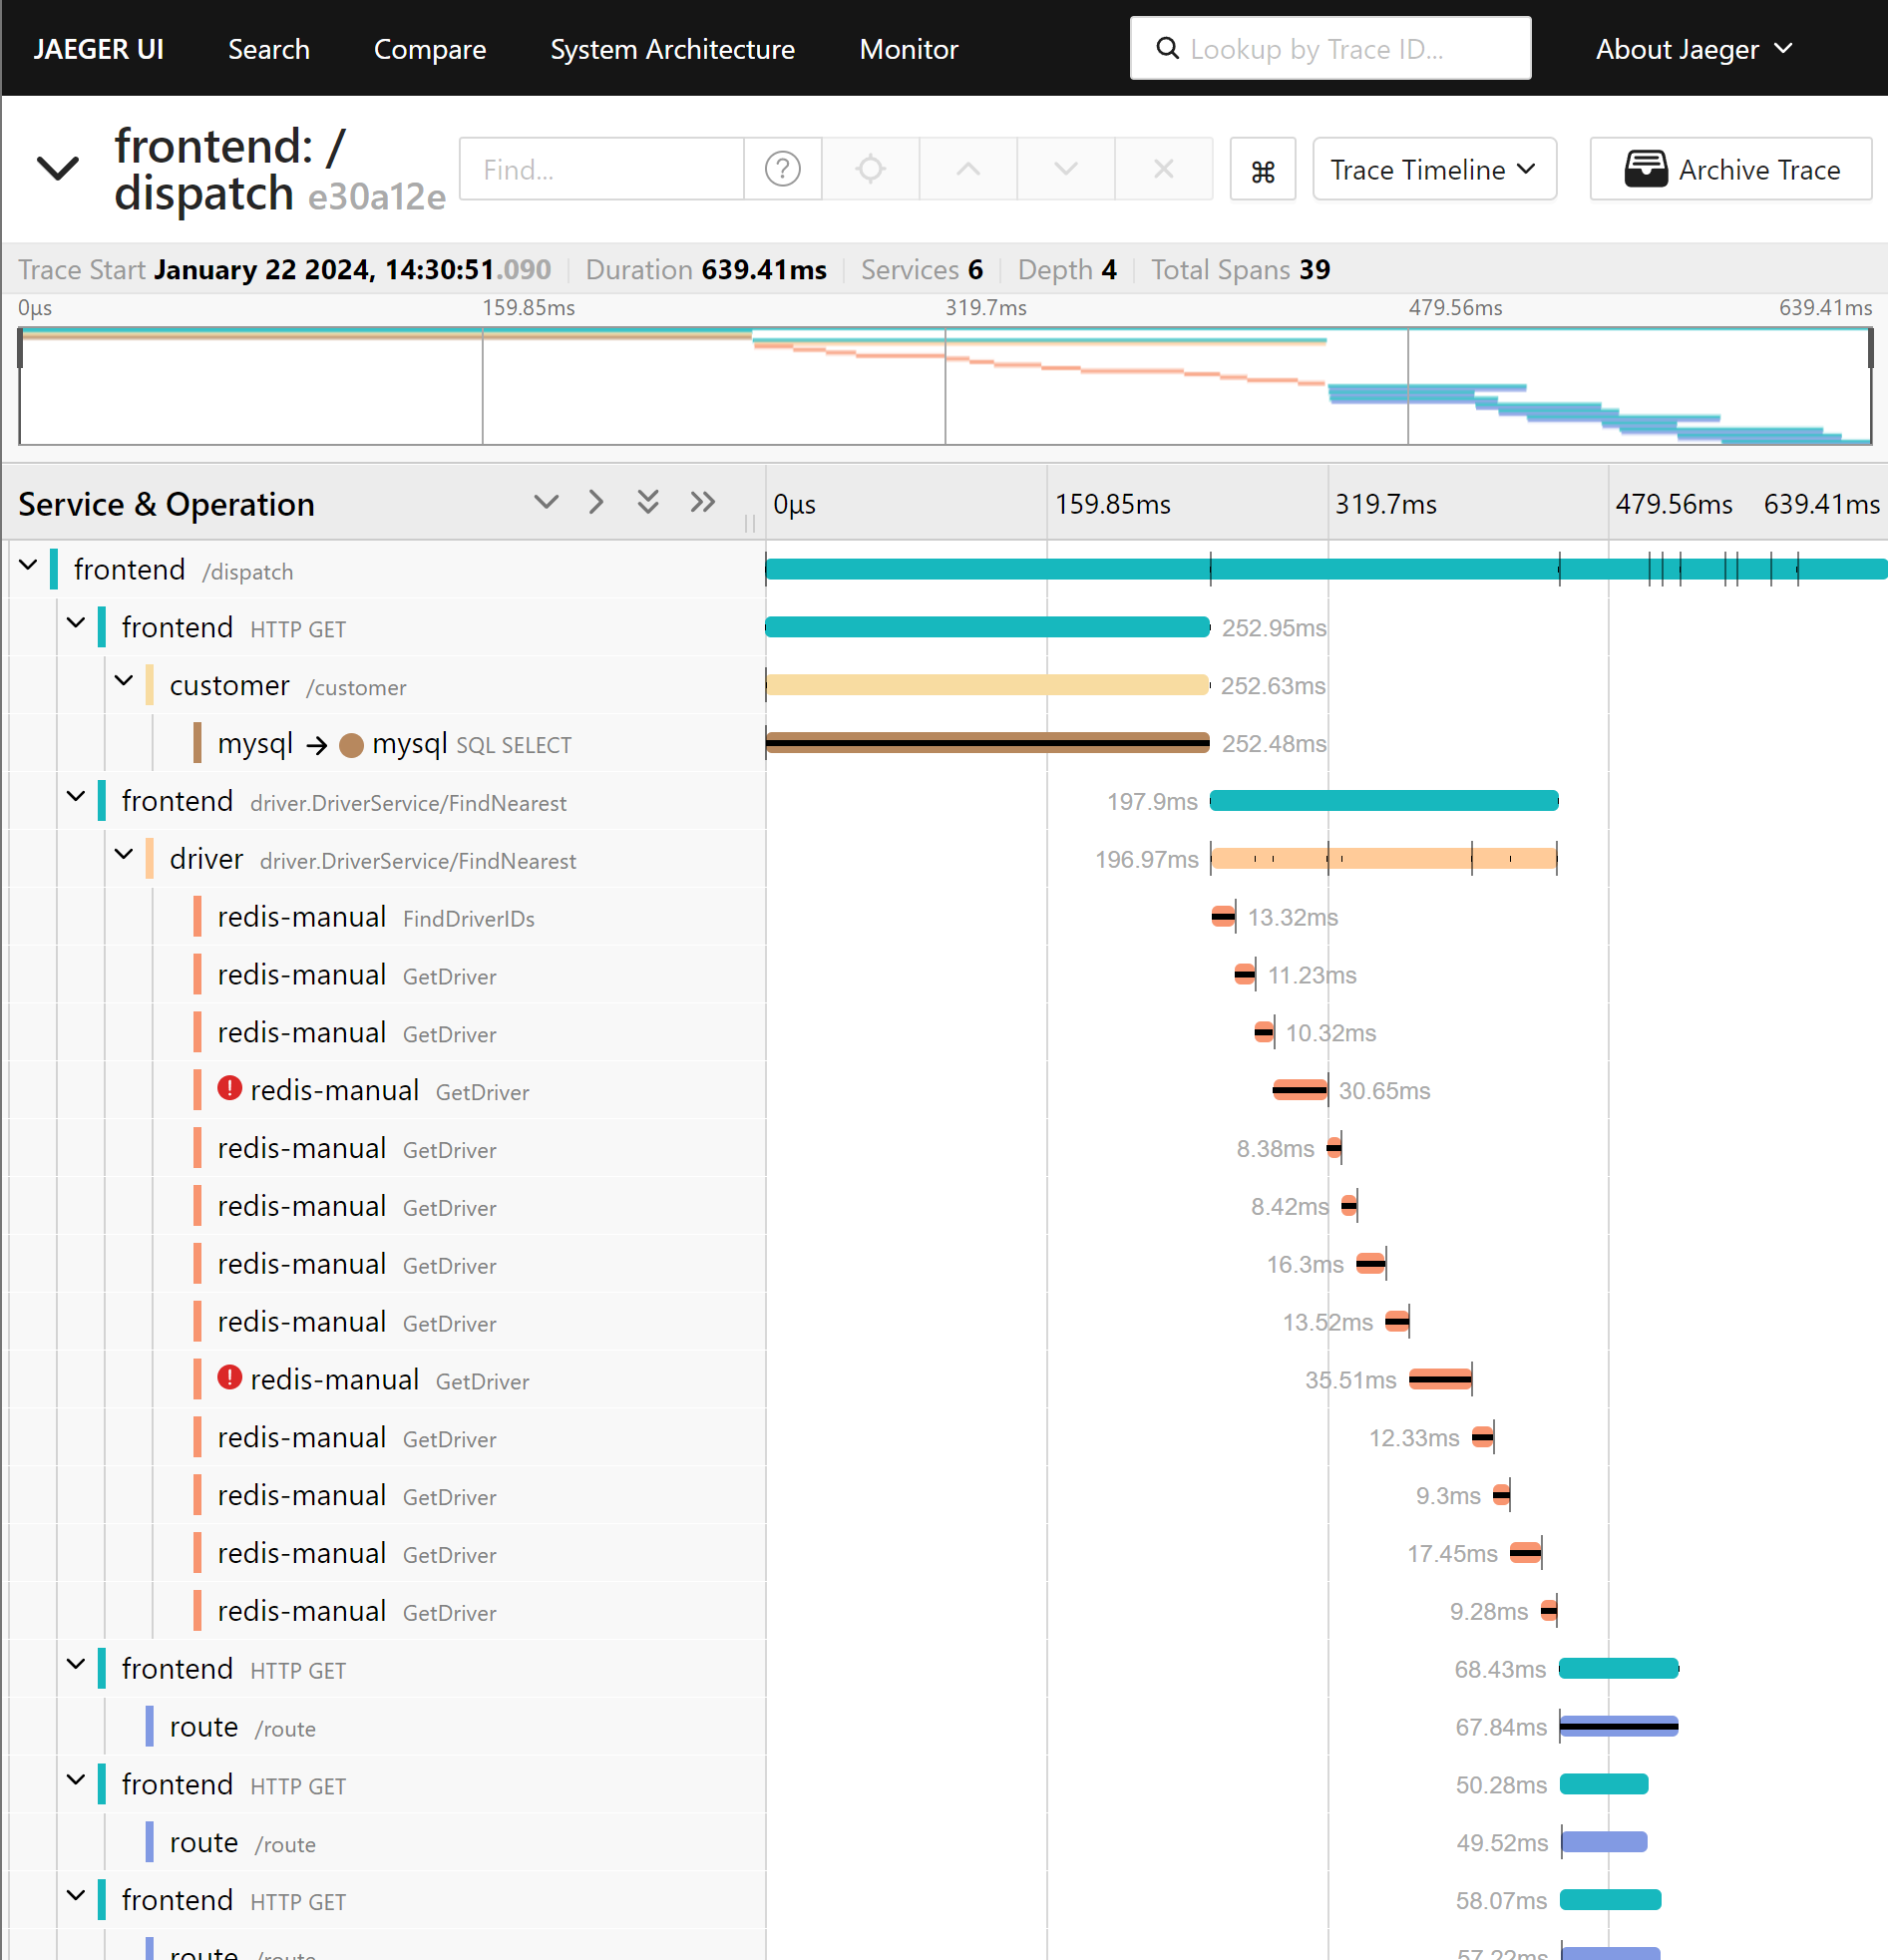Click the Lookup by Trace ID field
Screen dimensions: 1888x1960
[x=1340, y=49]
